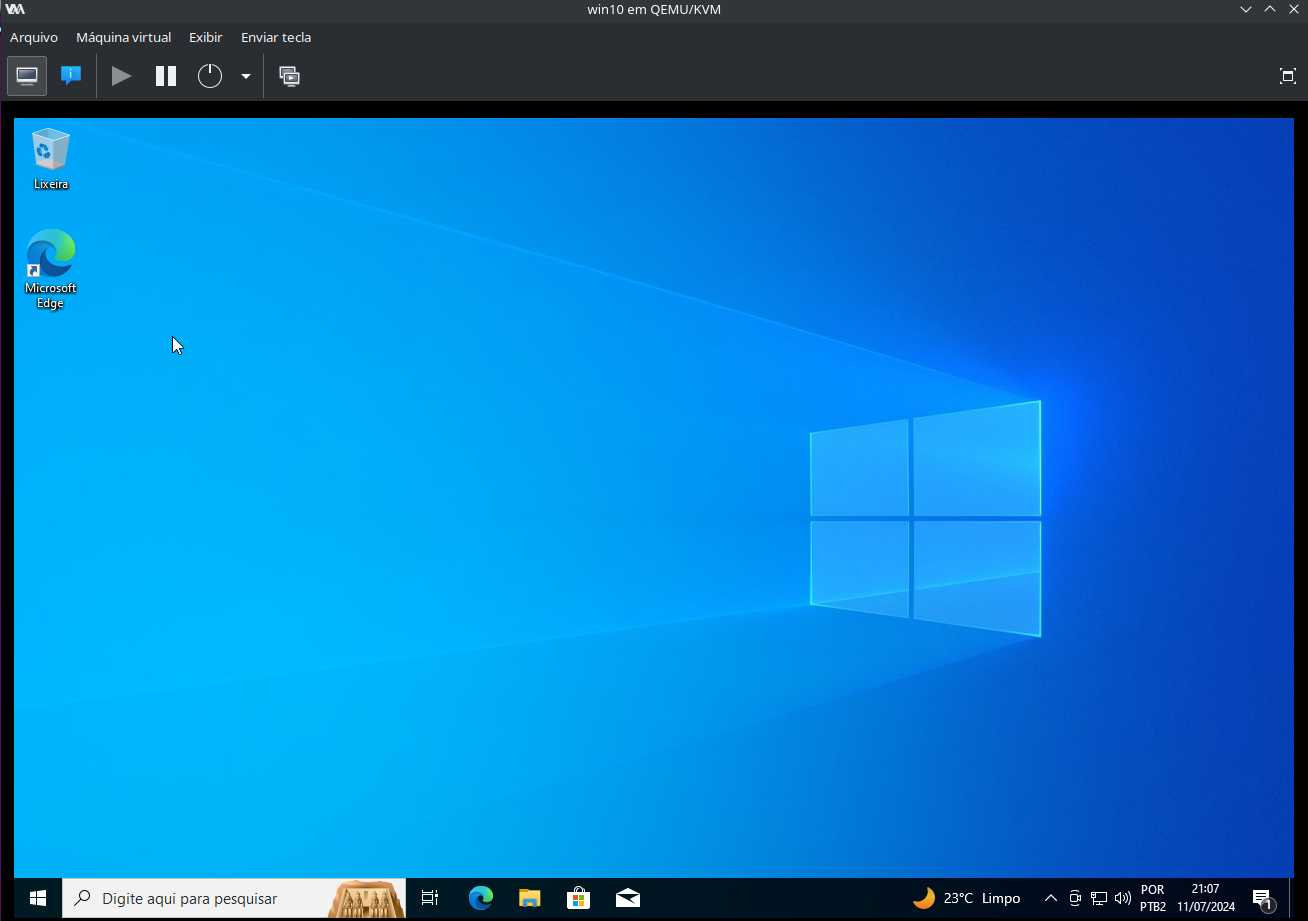Launch File Explorer from the taskbar
The image size is (1308, 921).
[x=530, y=898]
